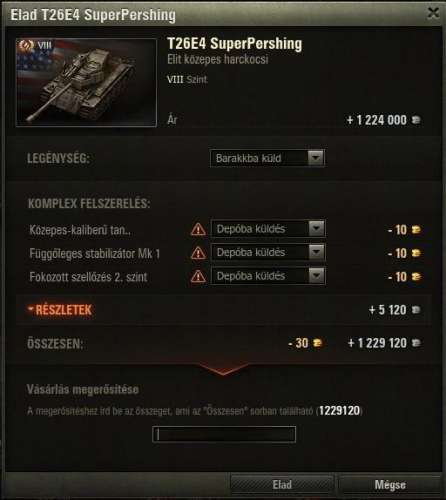Screen dimensions: 446x500
Task: Click warning icon beside Függőleges stabilizátor Mk 1
Action: (198, 253)
